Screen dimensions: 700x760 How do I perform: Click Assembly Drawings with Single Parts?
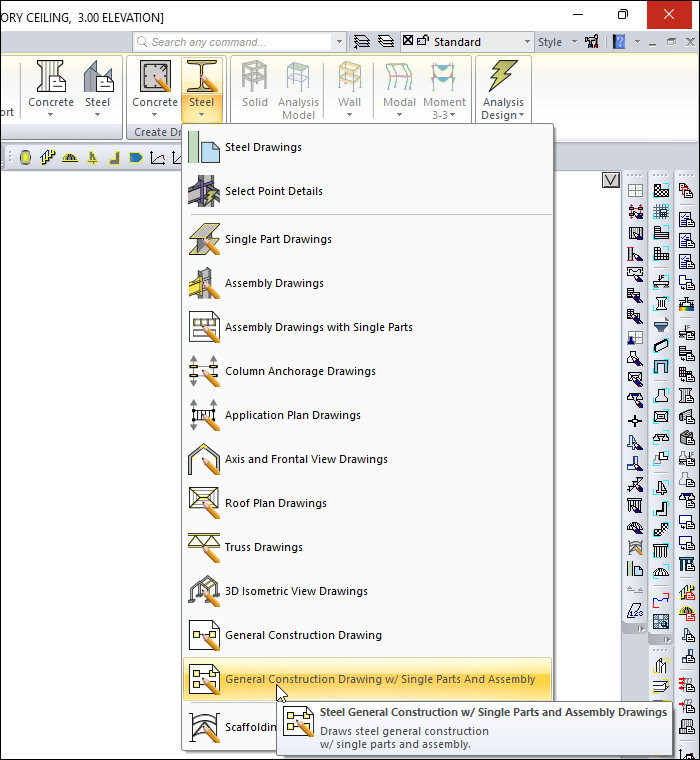point(318,327)
